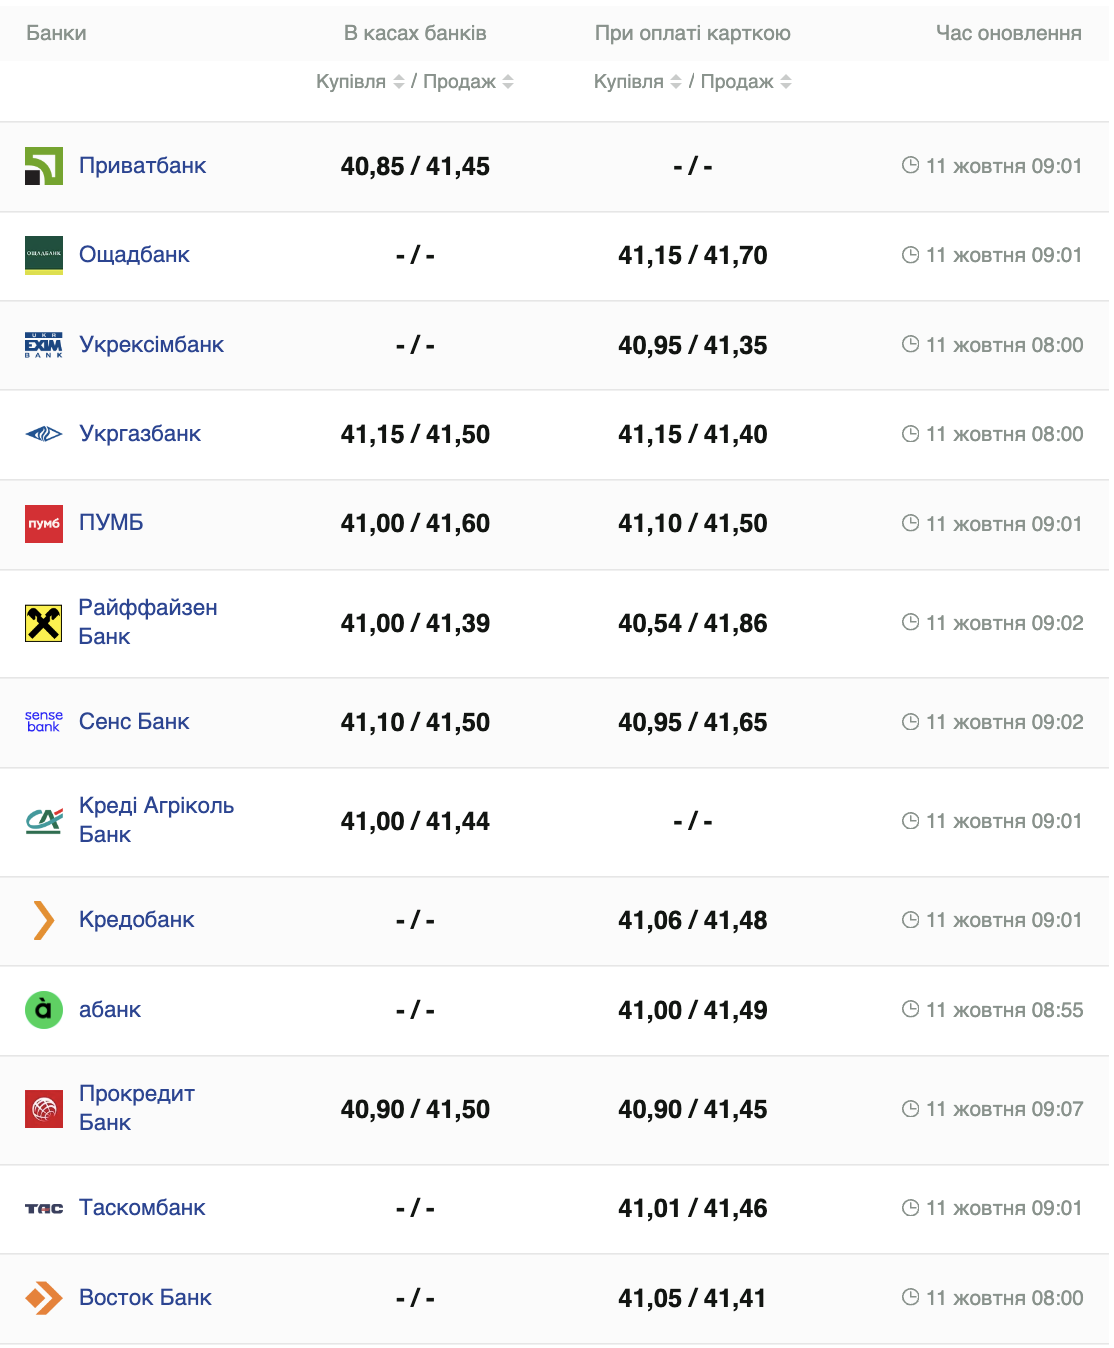Click the green абанк logo icon

click(x=44, y=1010)
